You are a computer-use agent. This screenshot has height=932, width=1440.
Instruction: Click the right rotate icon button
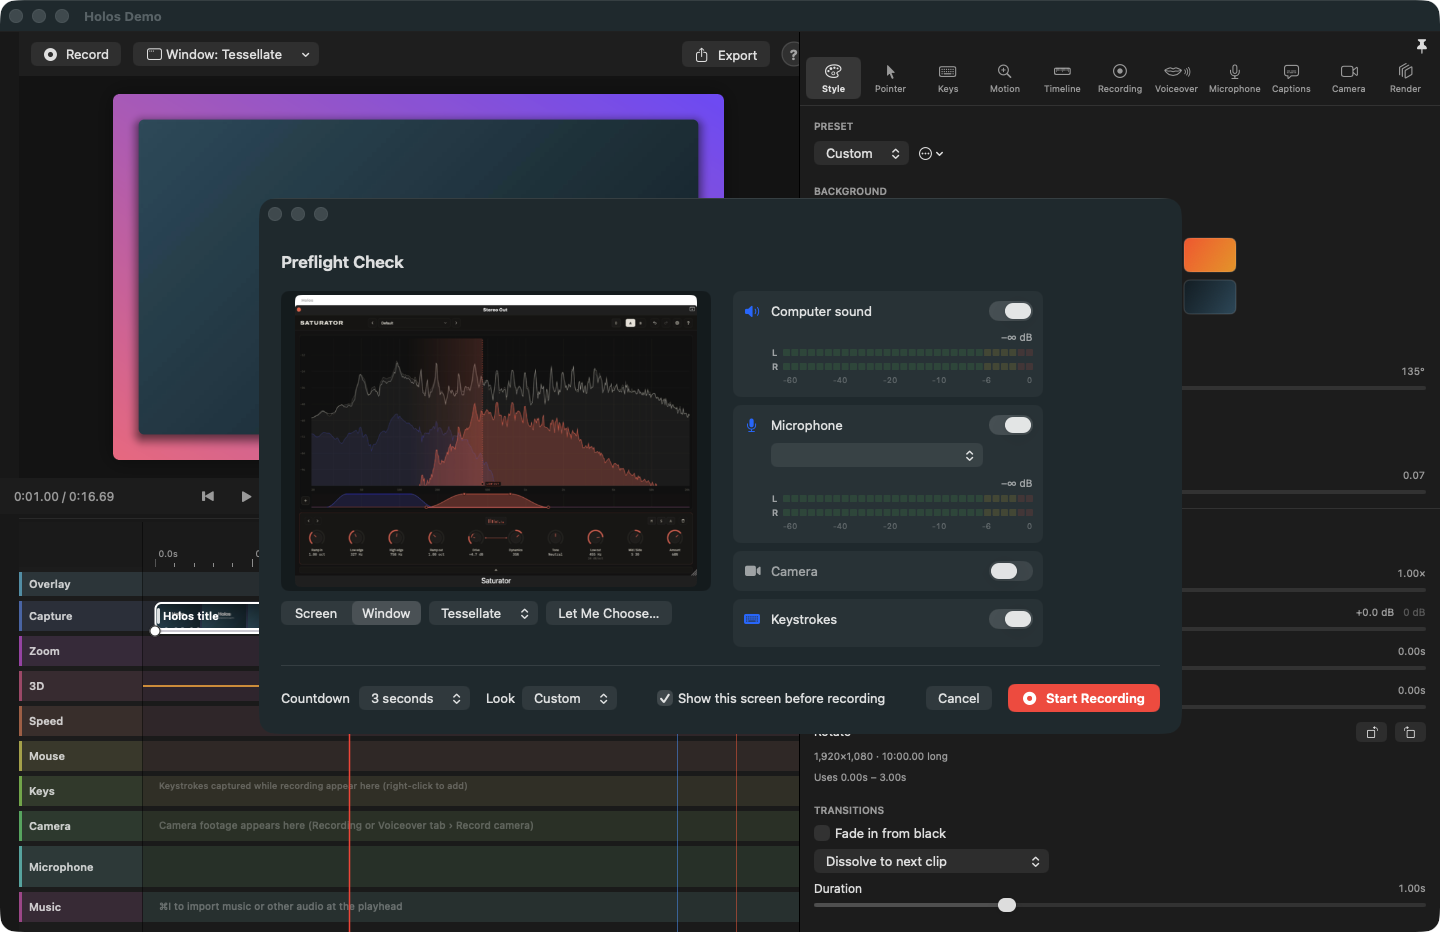pos(1410,733)
